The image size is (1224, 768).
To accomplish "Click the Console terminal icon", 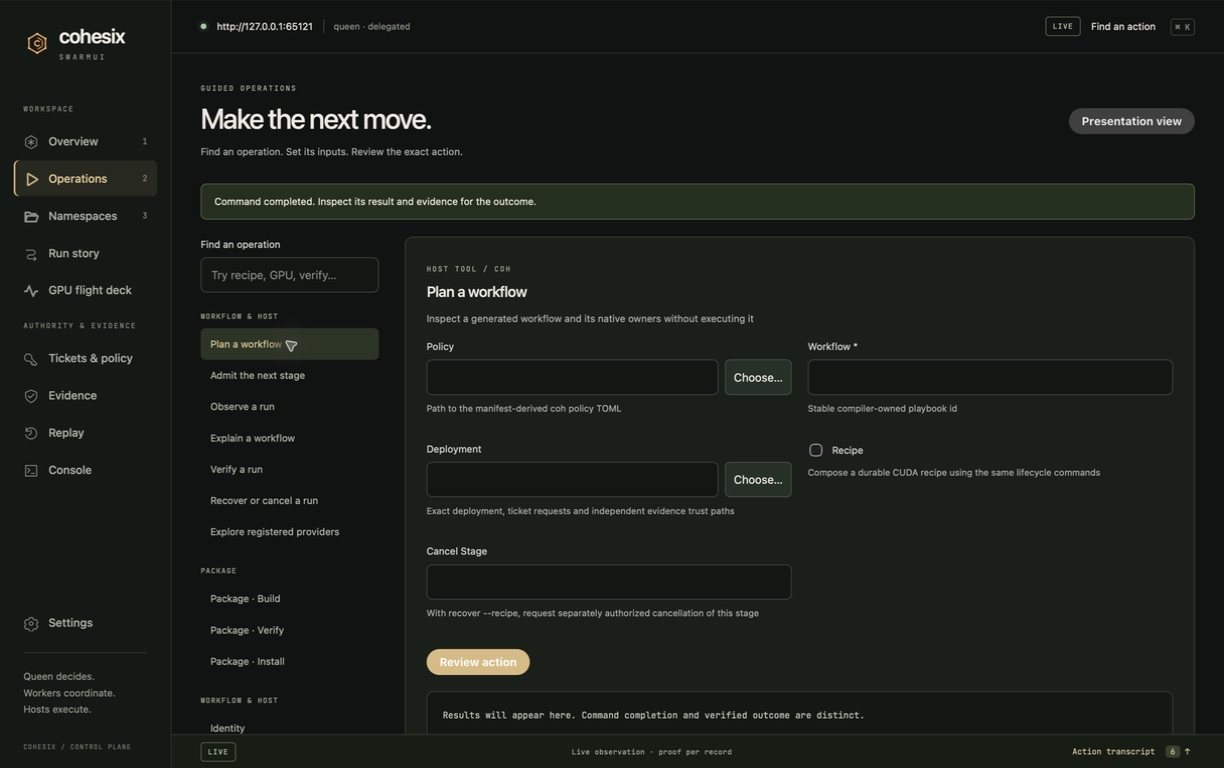I will 31,470.
